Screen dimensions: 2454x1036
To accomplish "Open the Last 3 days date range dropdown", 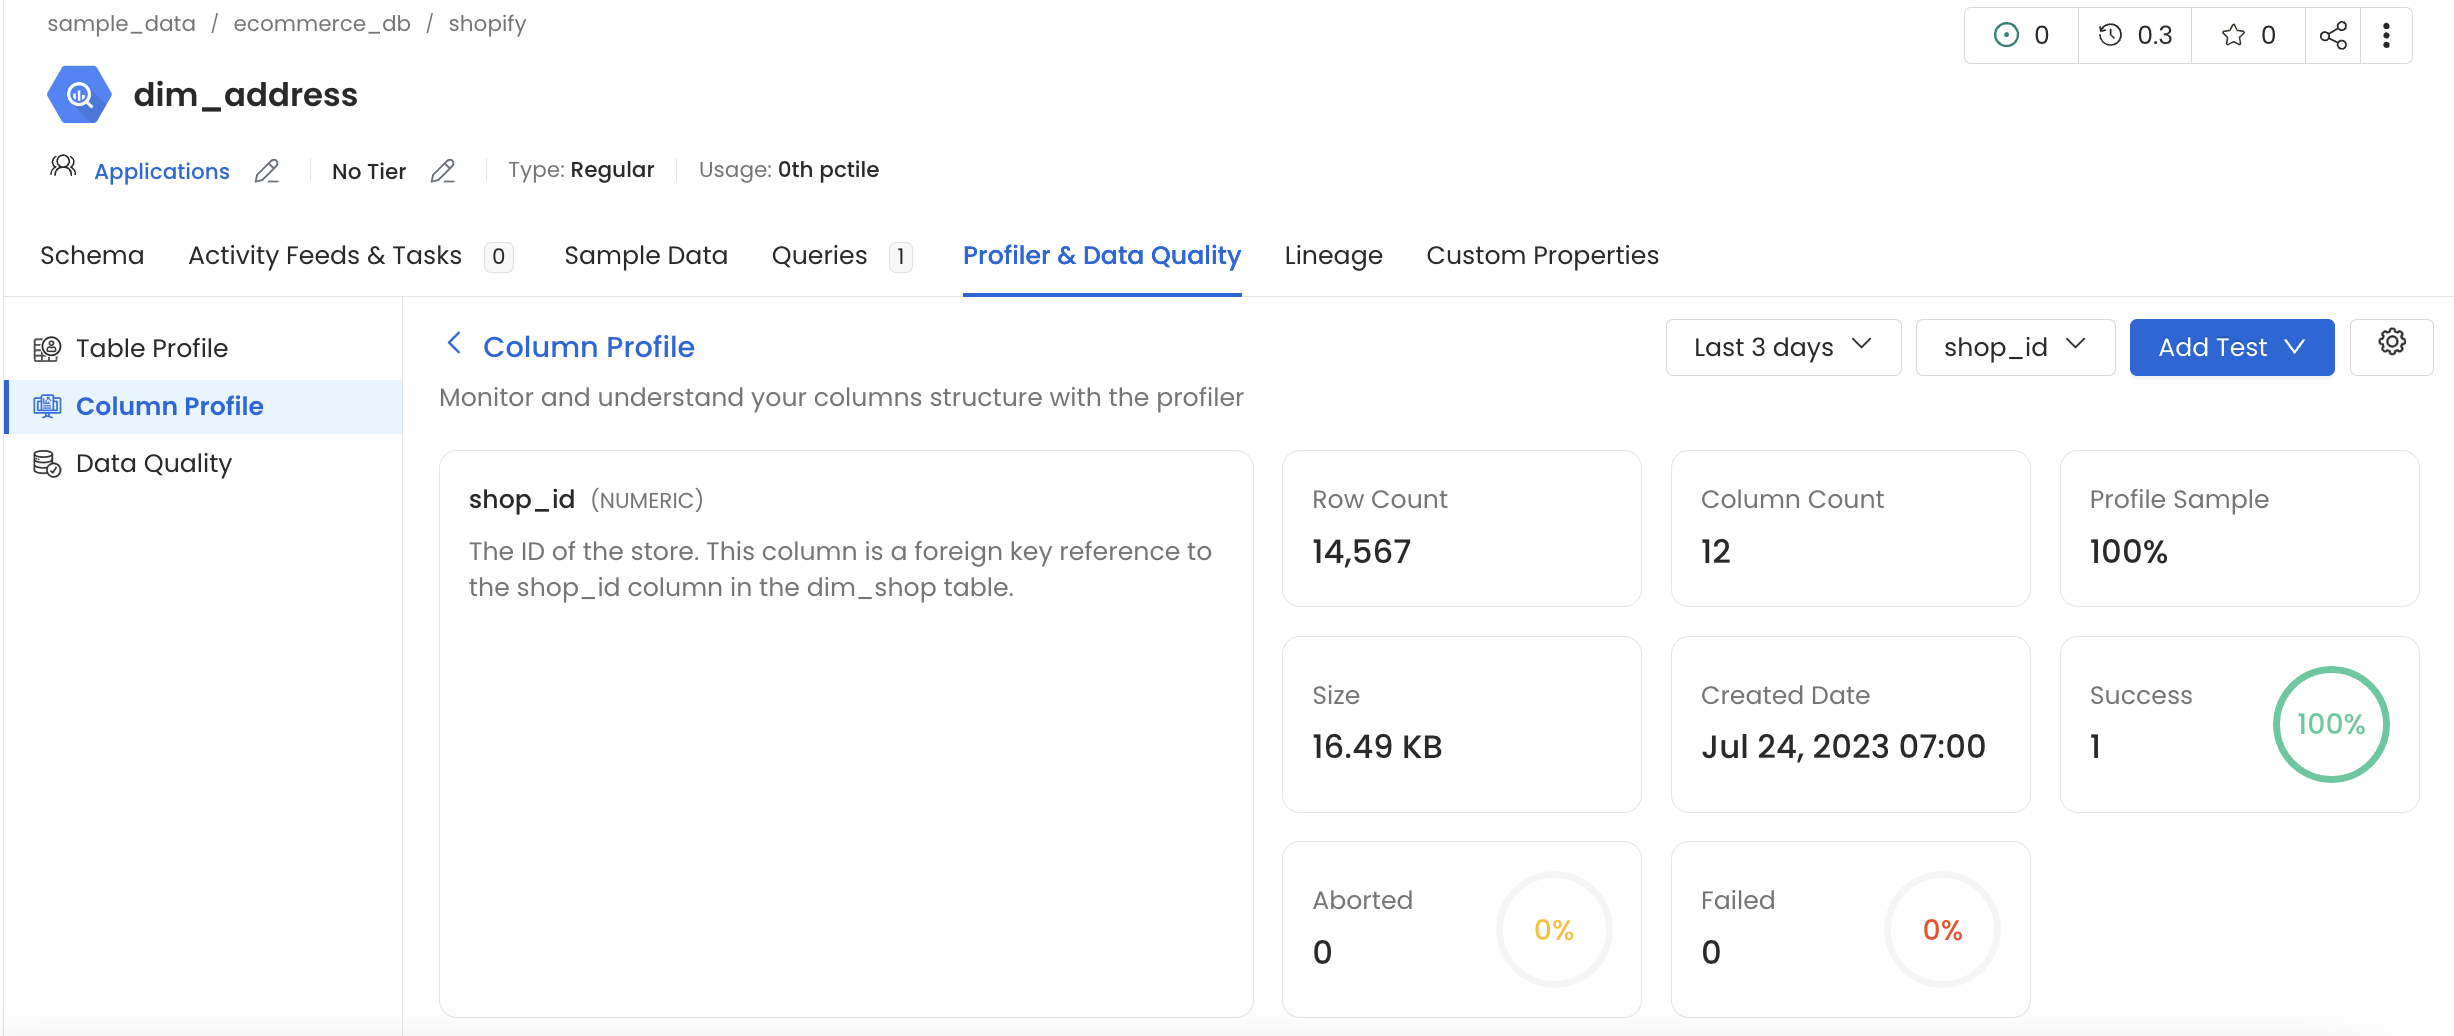I will tap(1782, 348).
